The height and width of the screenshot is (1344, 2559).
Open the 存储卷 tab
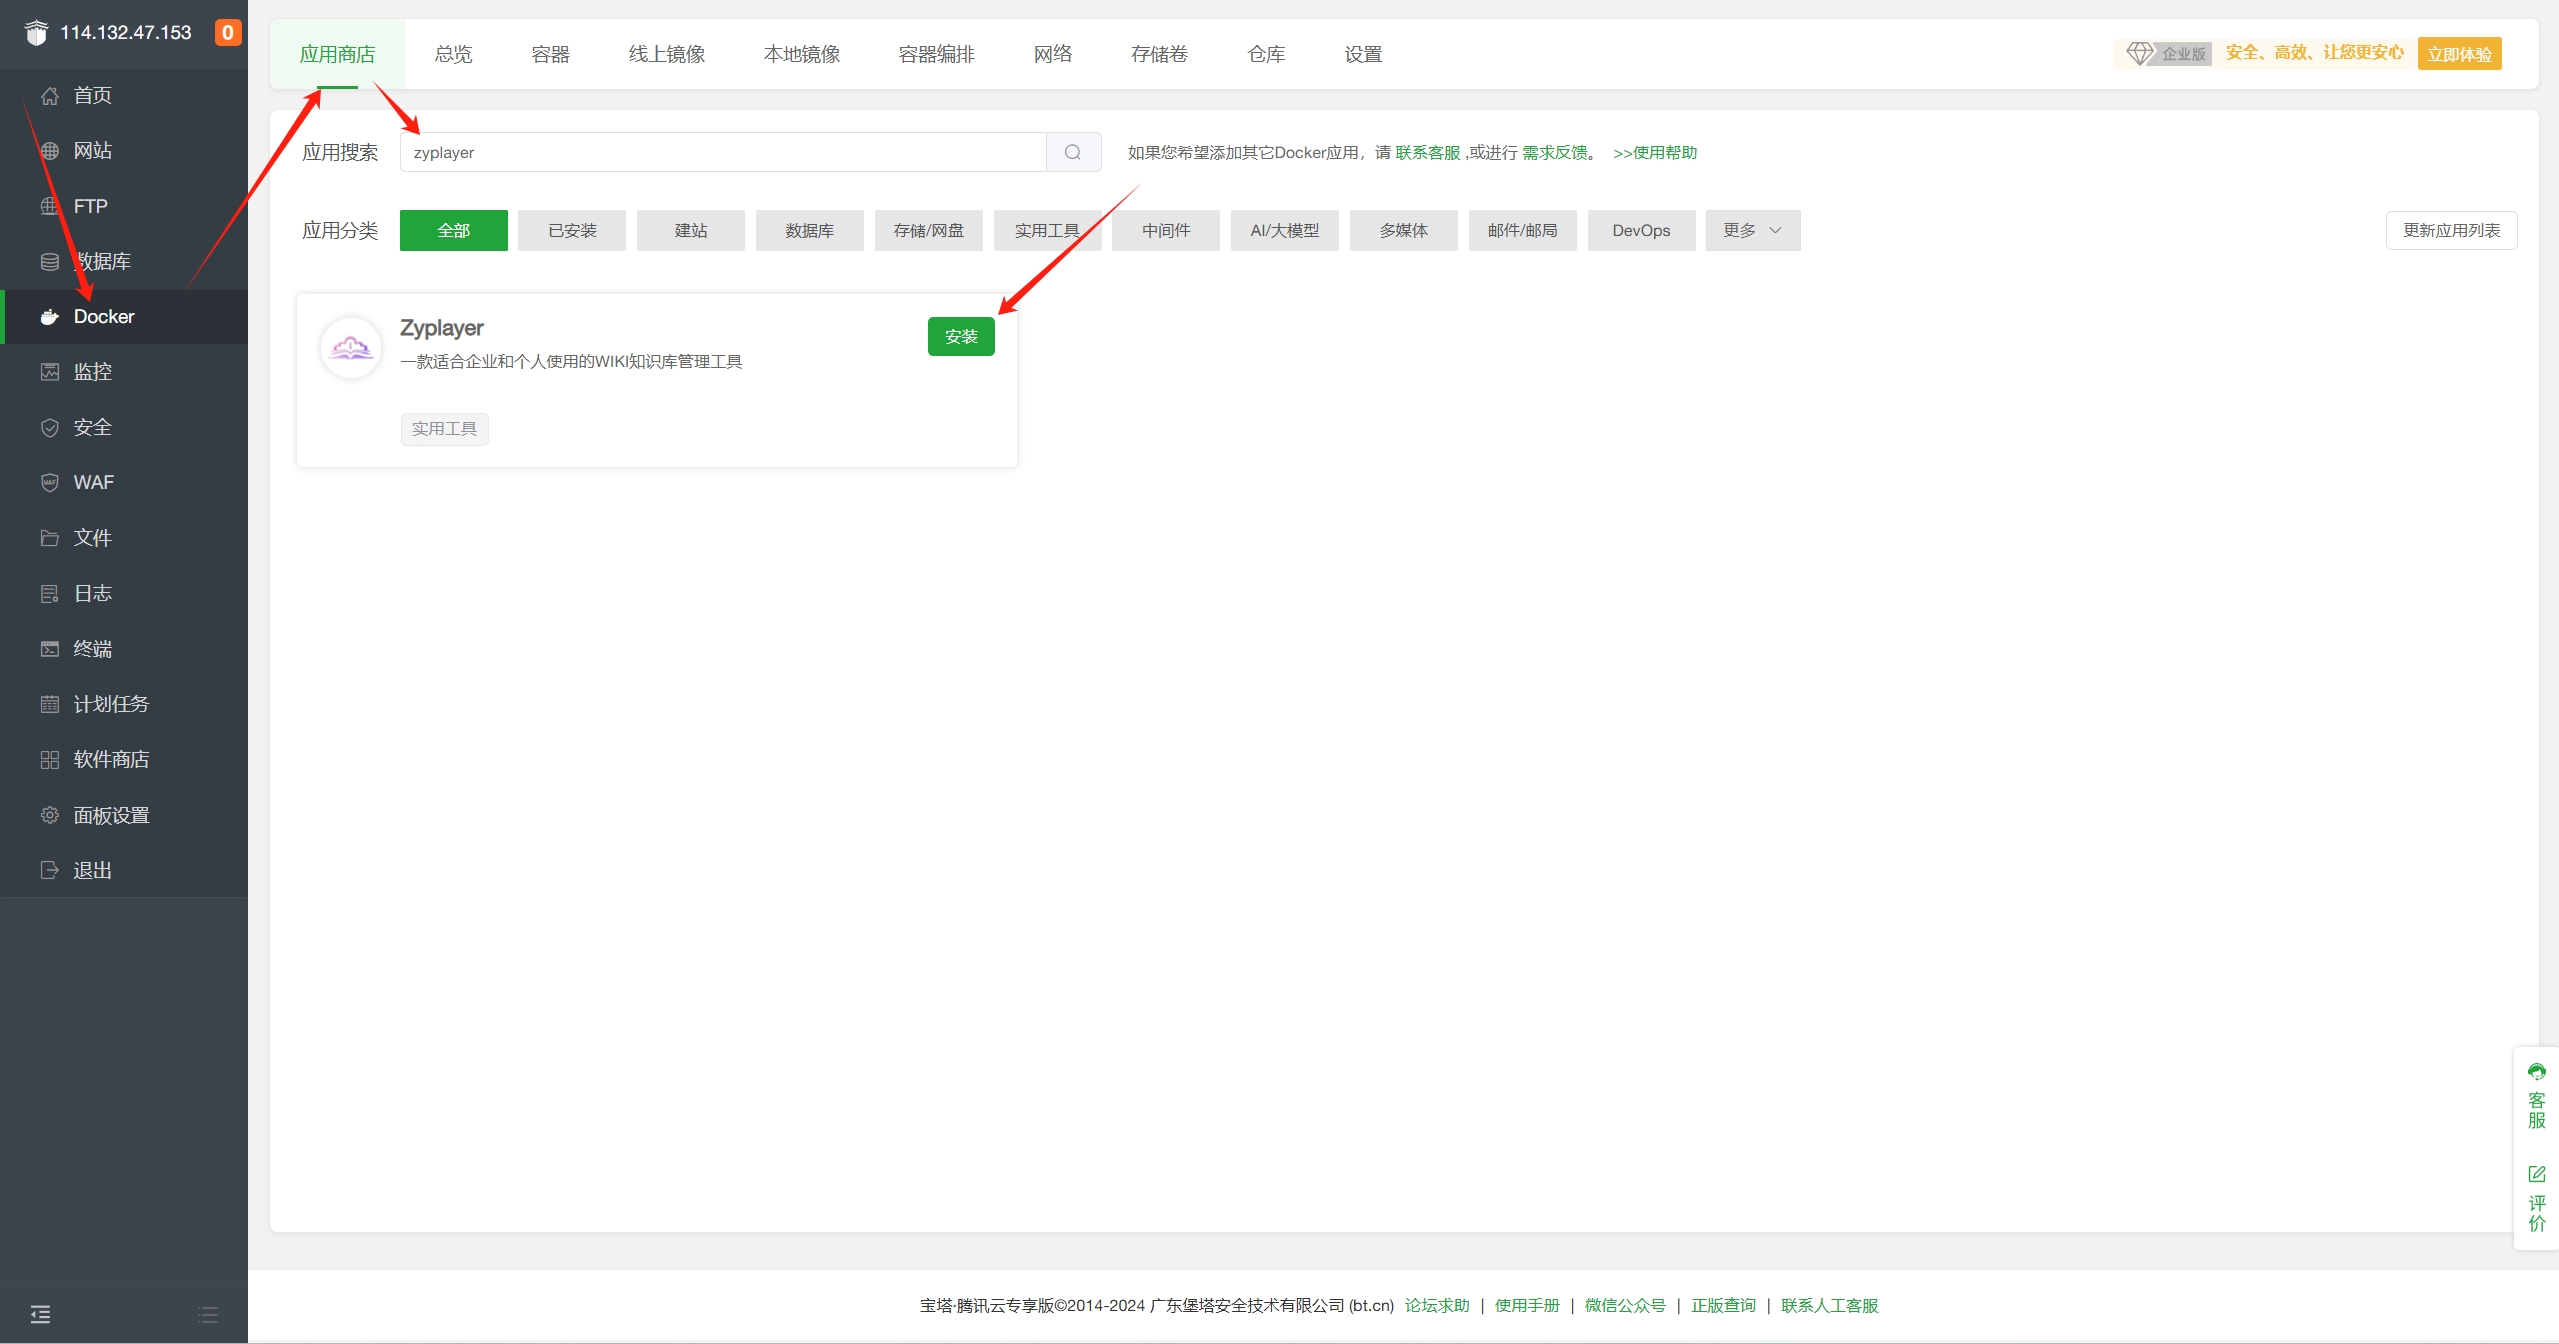(1159, 54)
